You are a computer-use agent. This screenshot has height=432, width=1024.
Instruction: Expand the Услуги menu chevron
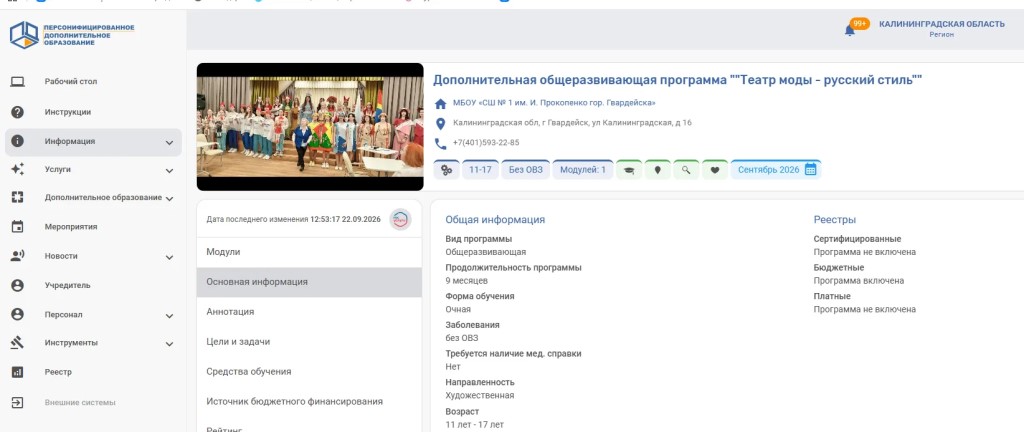169,170
